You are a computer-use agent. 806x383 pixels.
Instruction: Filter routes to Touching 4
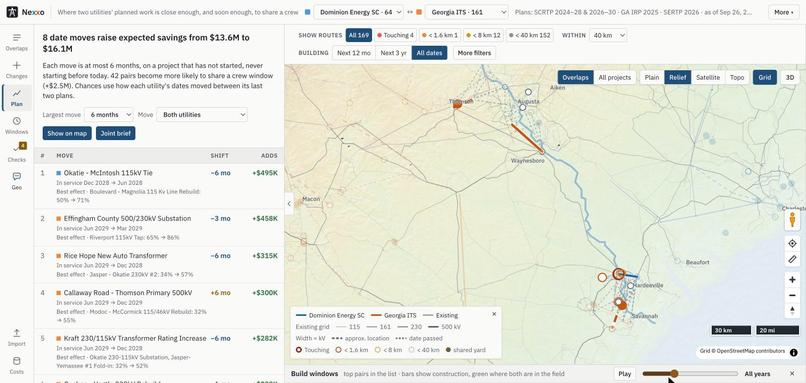coord(395,35)
